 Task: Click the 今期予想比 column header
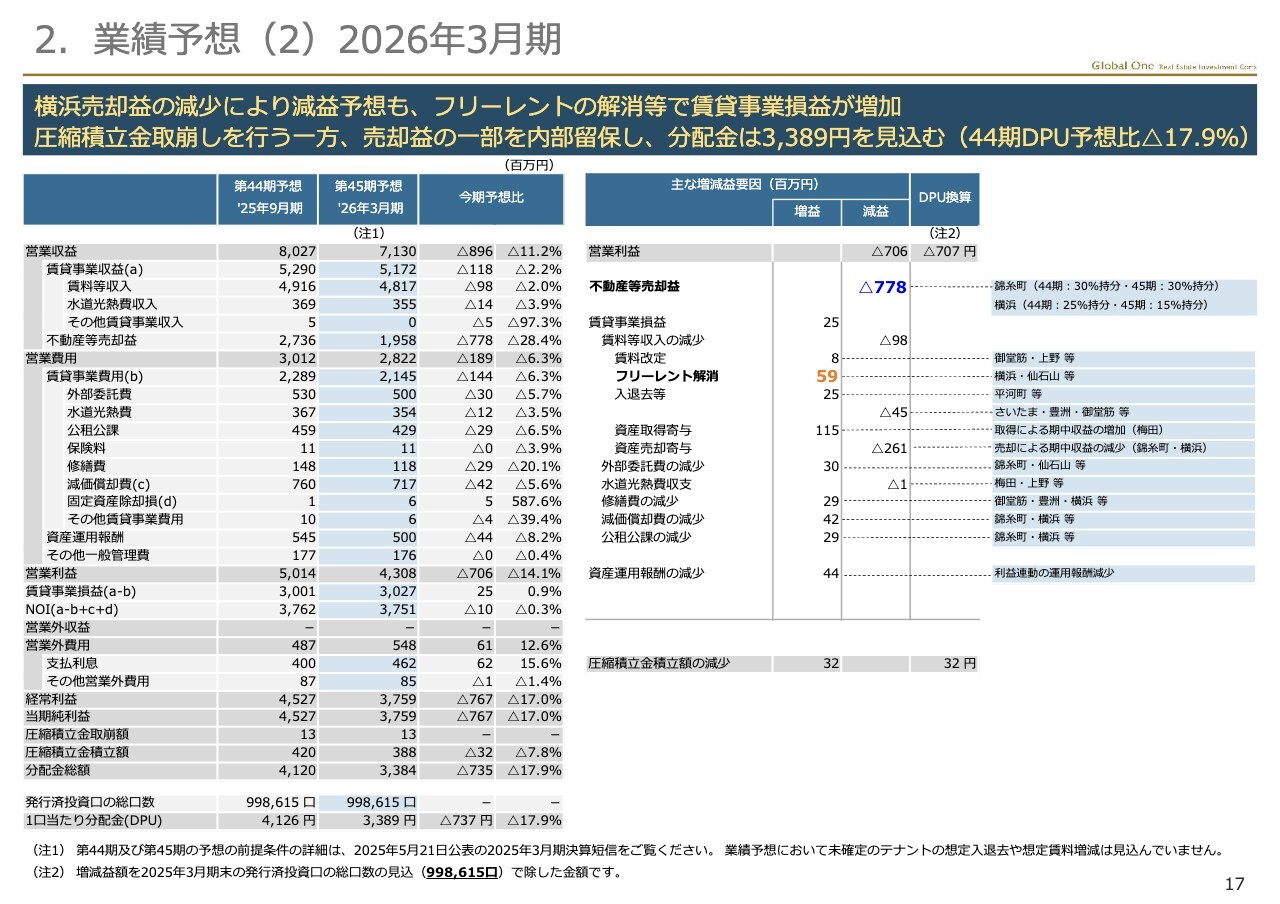(x=491, y=198)
